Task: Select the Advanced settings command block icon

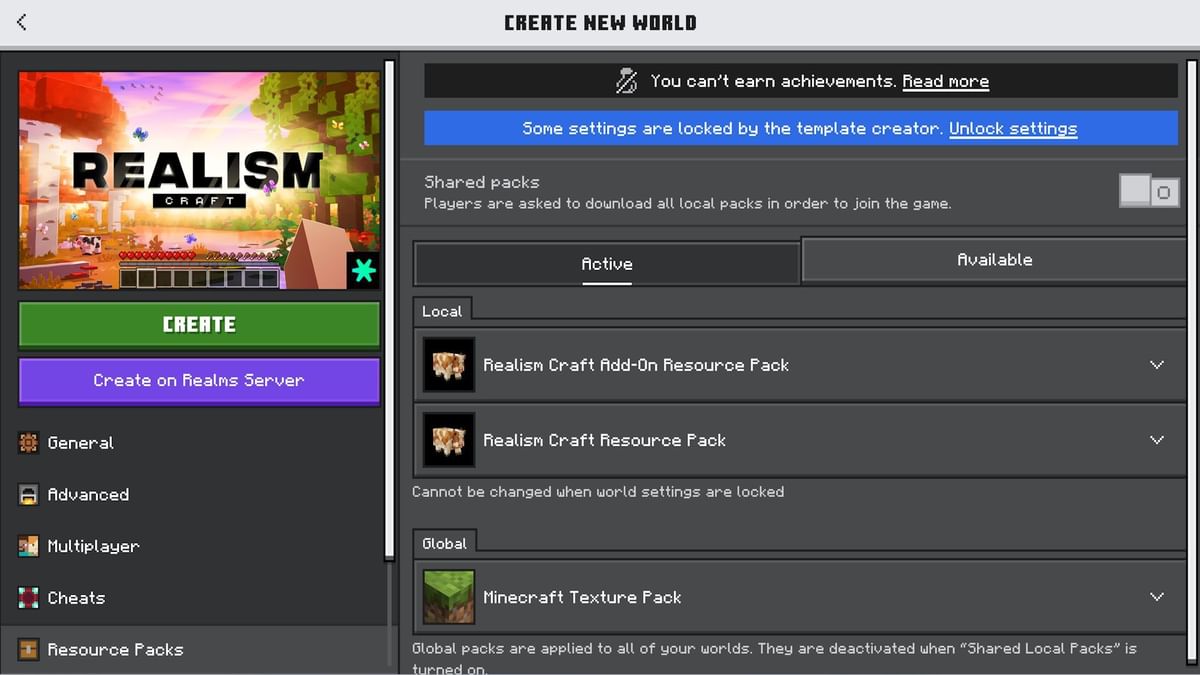Action: coord(28,494)
